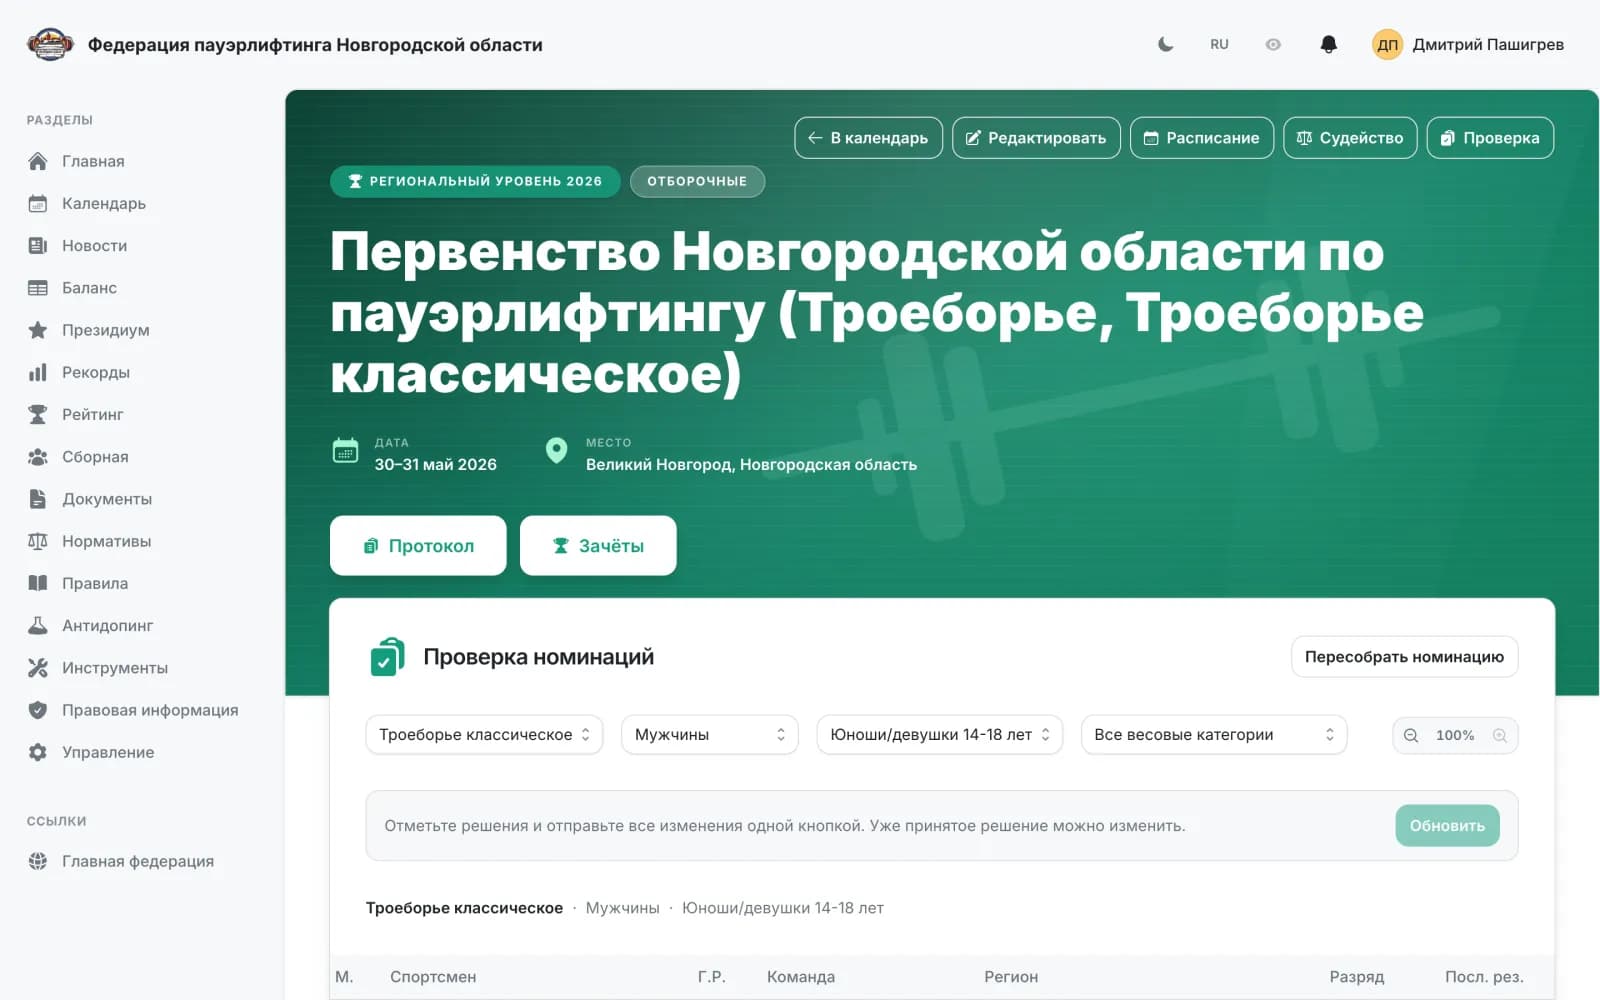
Task: Switch language via RU selector
Action: 1219,44
